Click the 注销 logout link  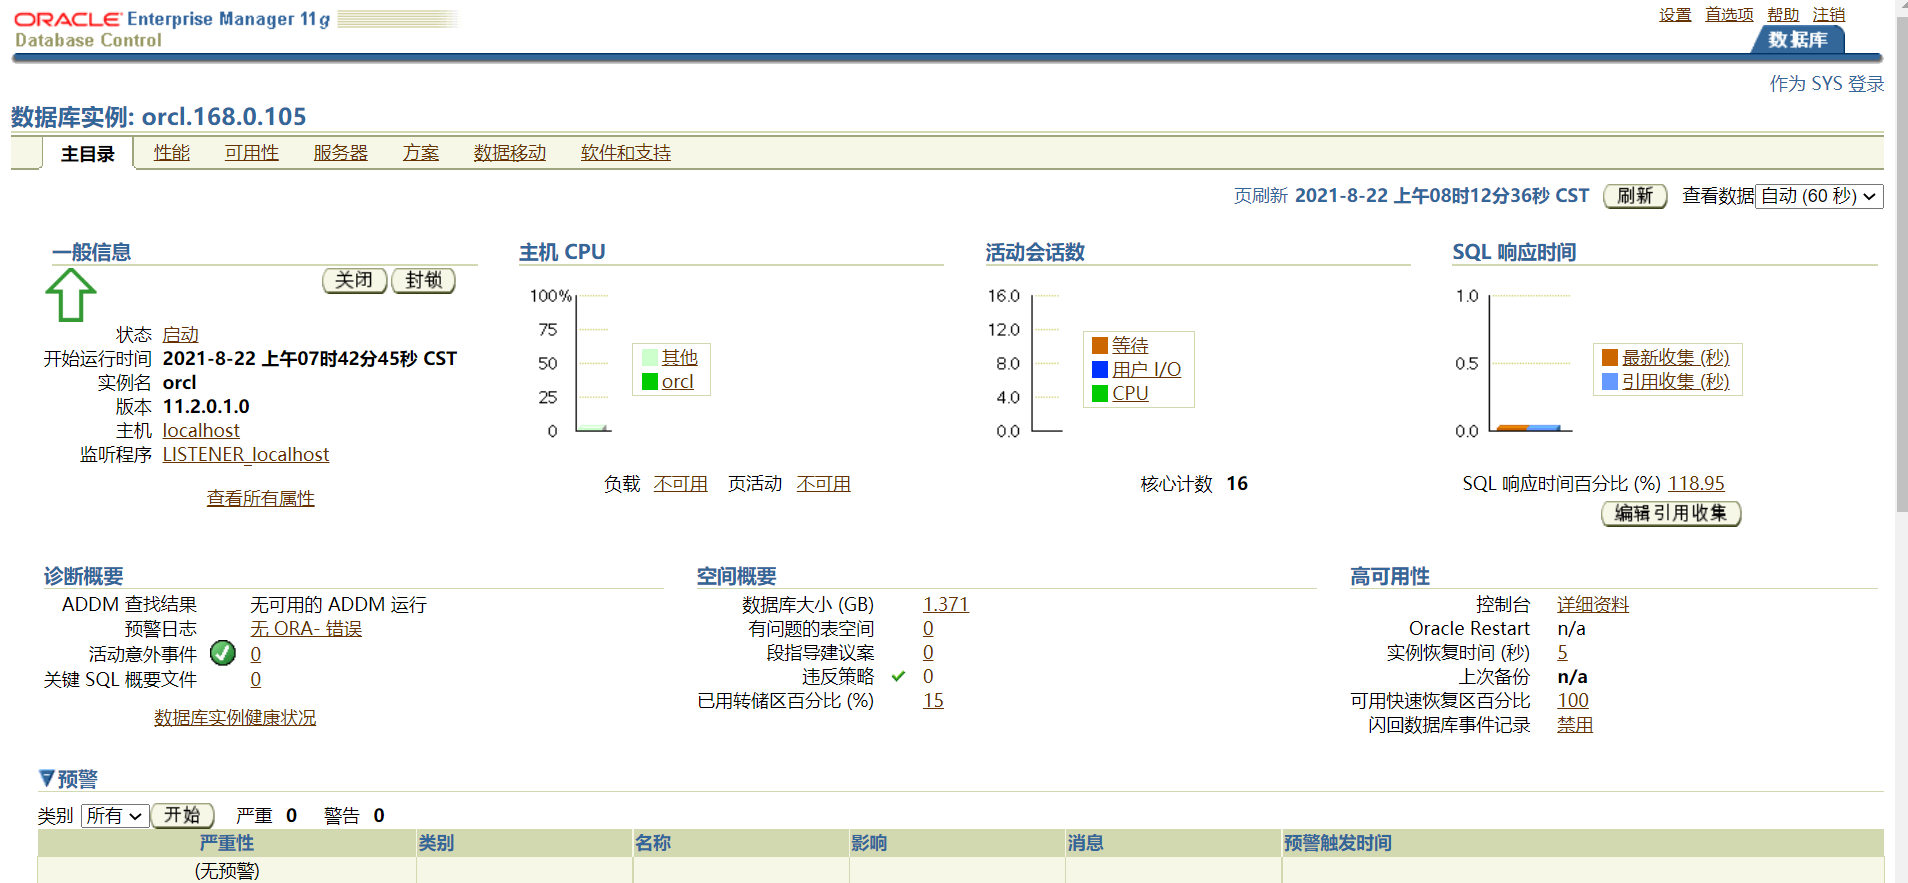(1829, 15)
